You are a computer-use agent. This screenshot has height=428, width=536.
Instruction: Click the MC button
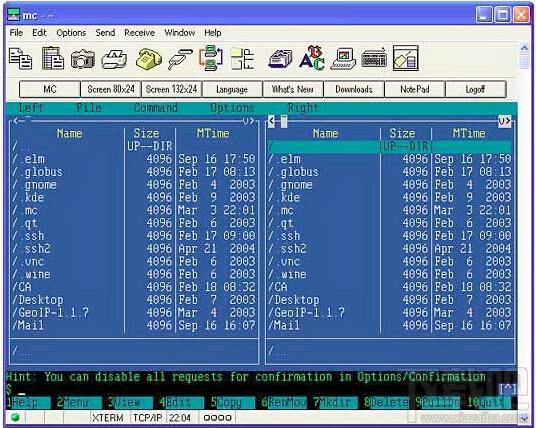[x=50, y=89]
